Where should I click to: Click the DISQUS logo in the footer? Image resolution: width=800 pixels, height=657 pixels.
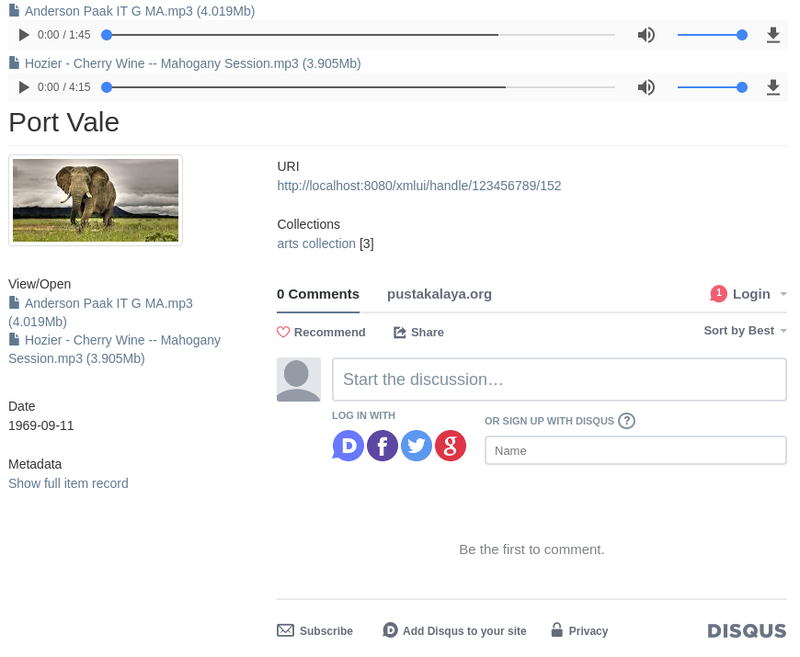coord(747,631)
